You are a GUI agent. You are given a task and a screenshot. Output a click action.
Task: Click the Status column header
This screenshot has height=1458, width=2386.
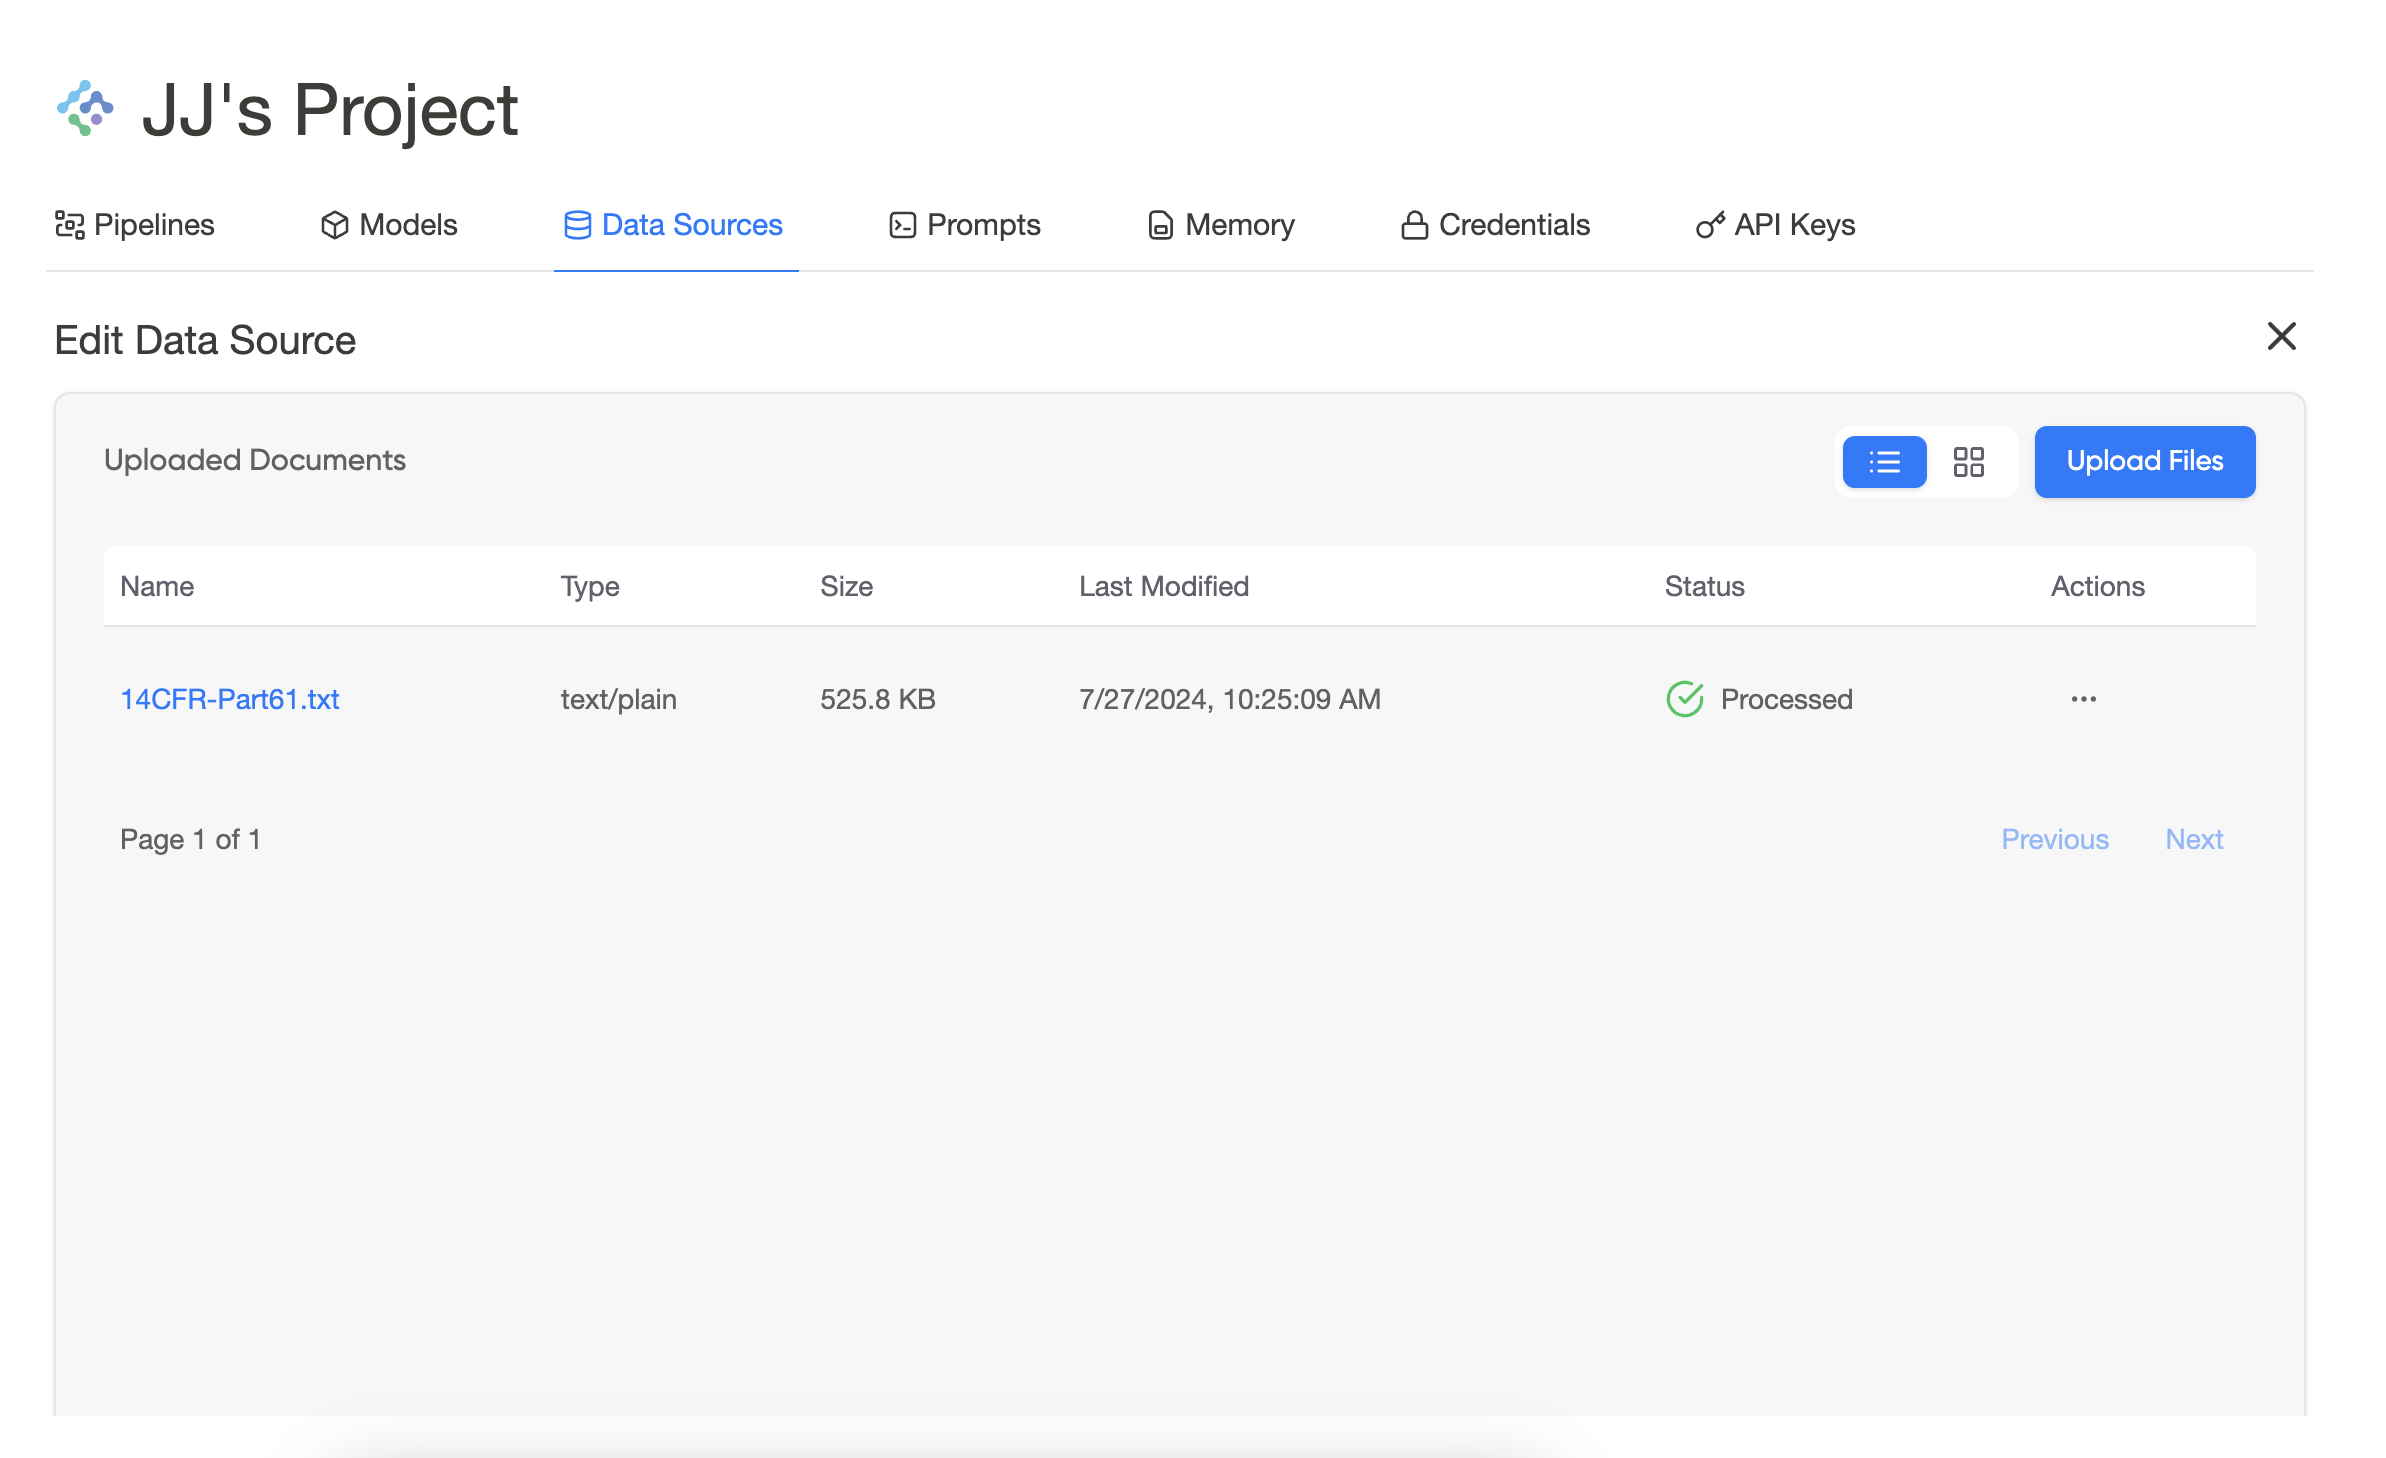click(1704, 586)
